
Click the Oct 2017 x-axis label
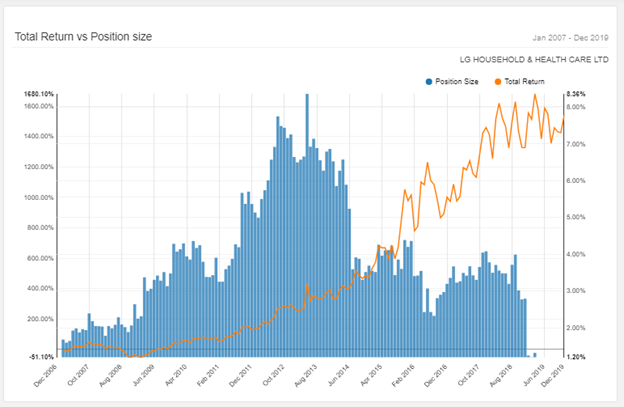[x=468, y=375]
